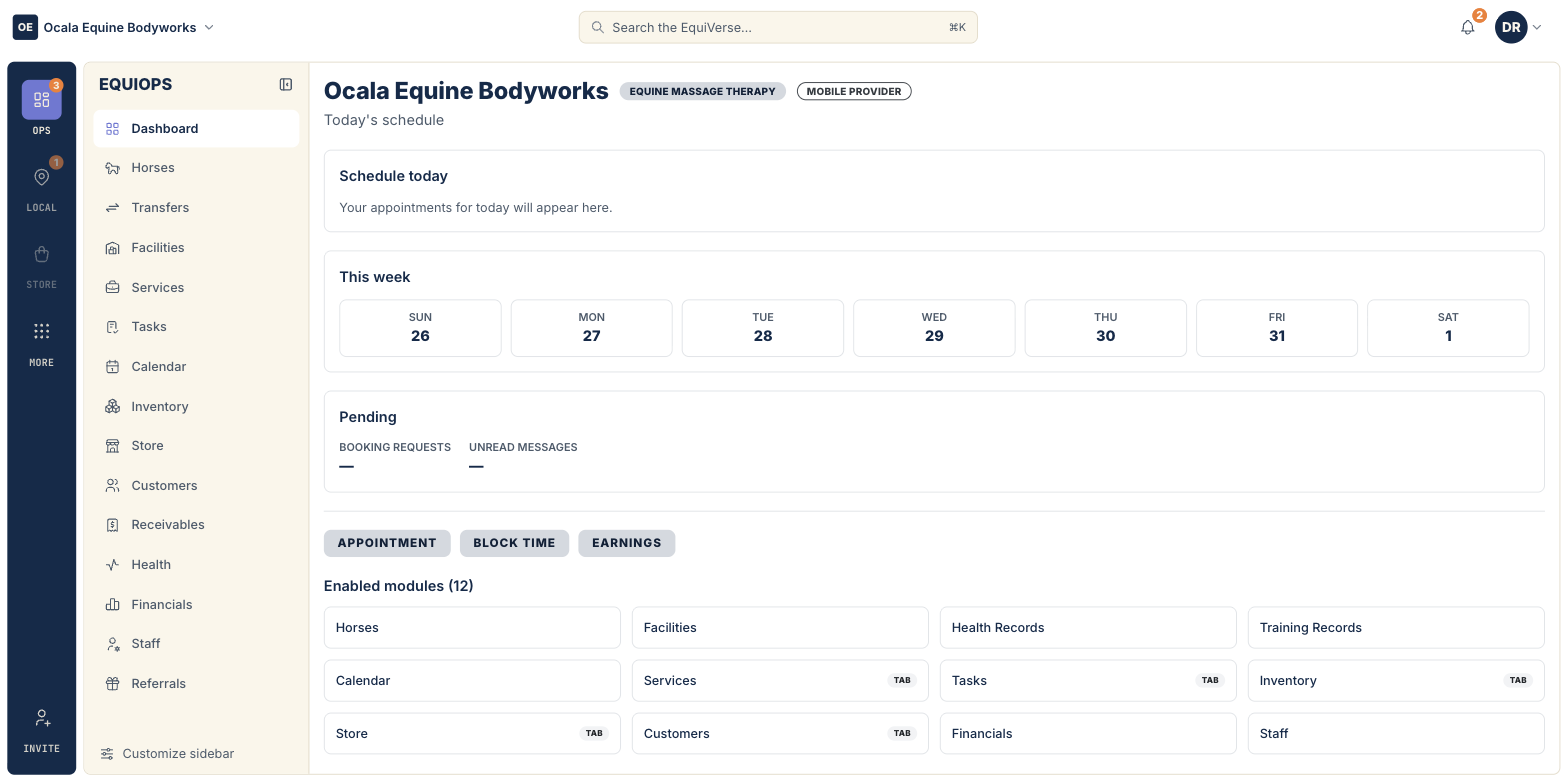Image resolution: width=1568 pixels, height=782 pixels.
Task: Click the Transfers arrows icon
Action: (113, 208)
